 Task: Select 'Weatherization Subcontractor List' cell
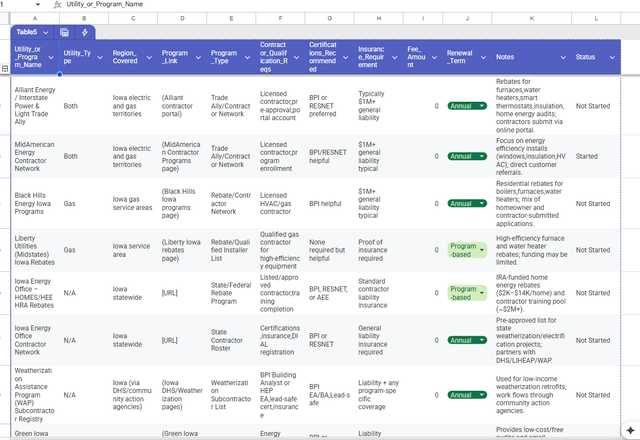click(231, 395)
